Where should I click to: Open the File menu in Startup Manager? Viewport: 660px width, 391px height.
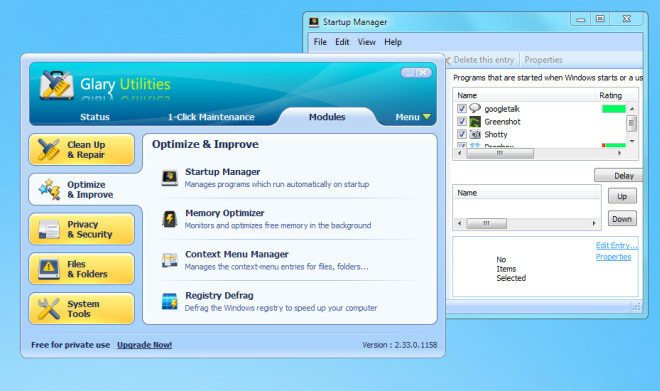click(x=320, y=42)
